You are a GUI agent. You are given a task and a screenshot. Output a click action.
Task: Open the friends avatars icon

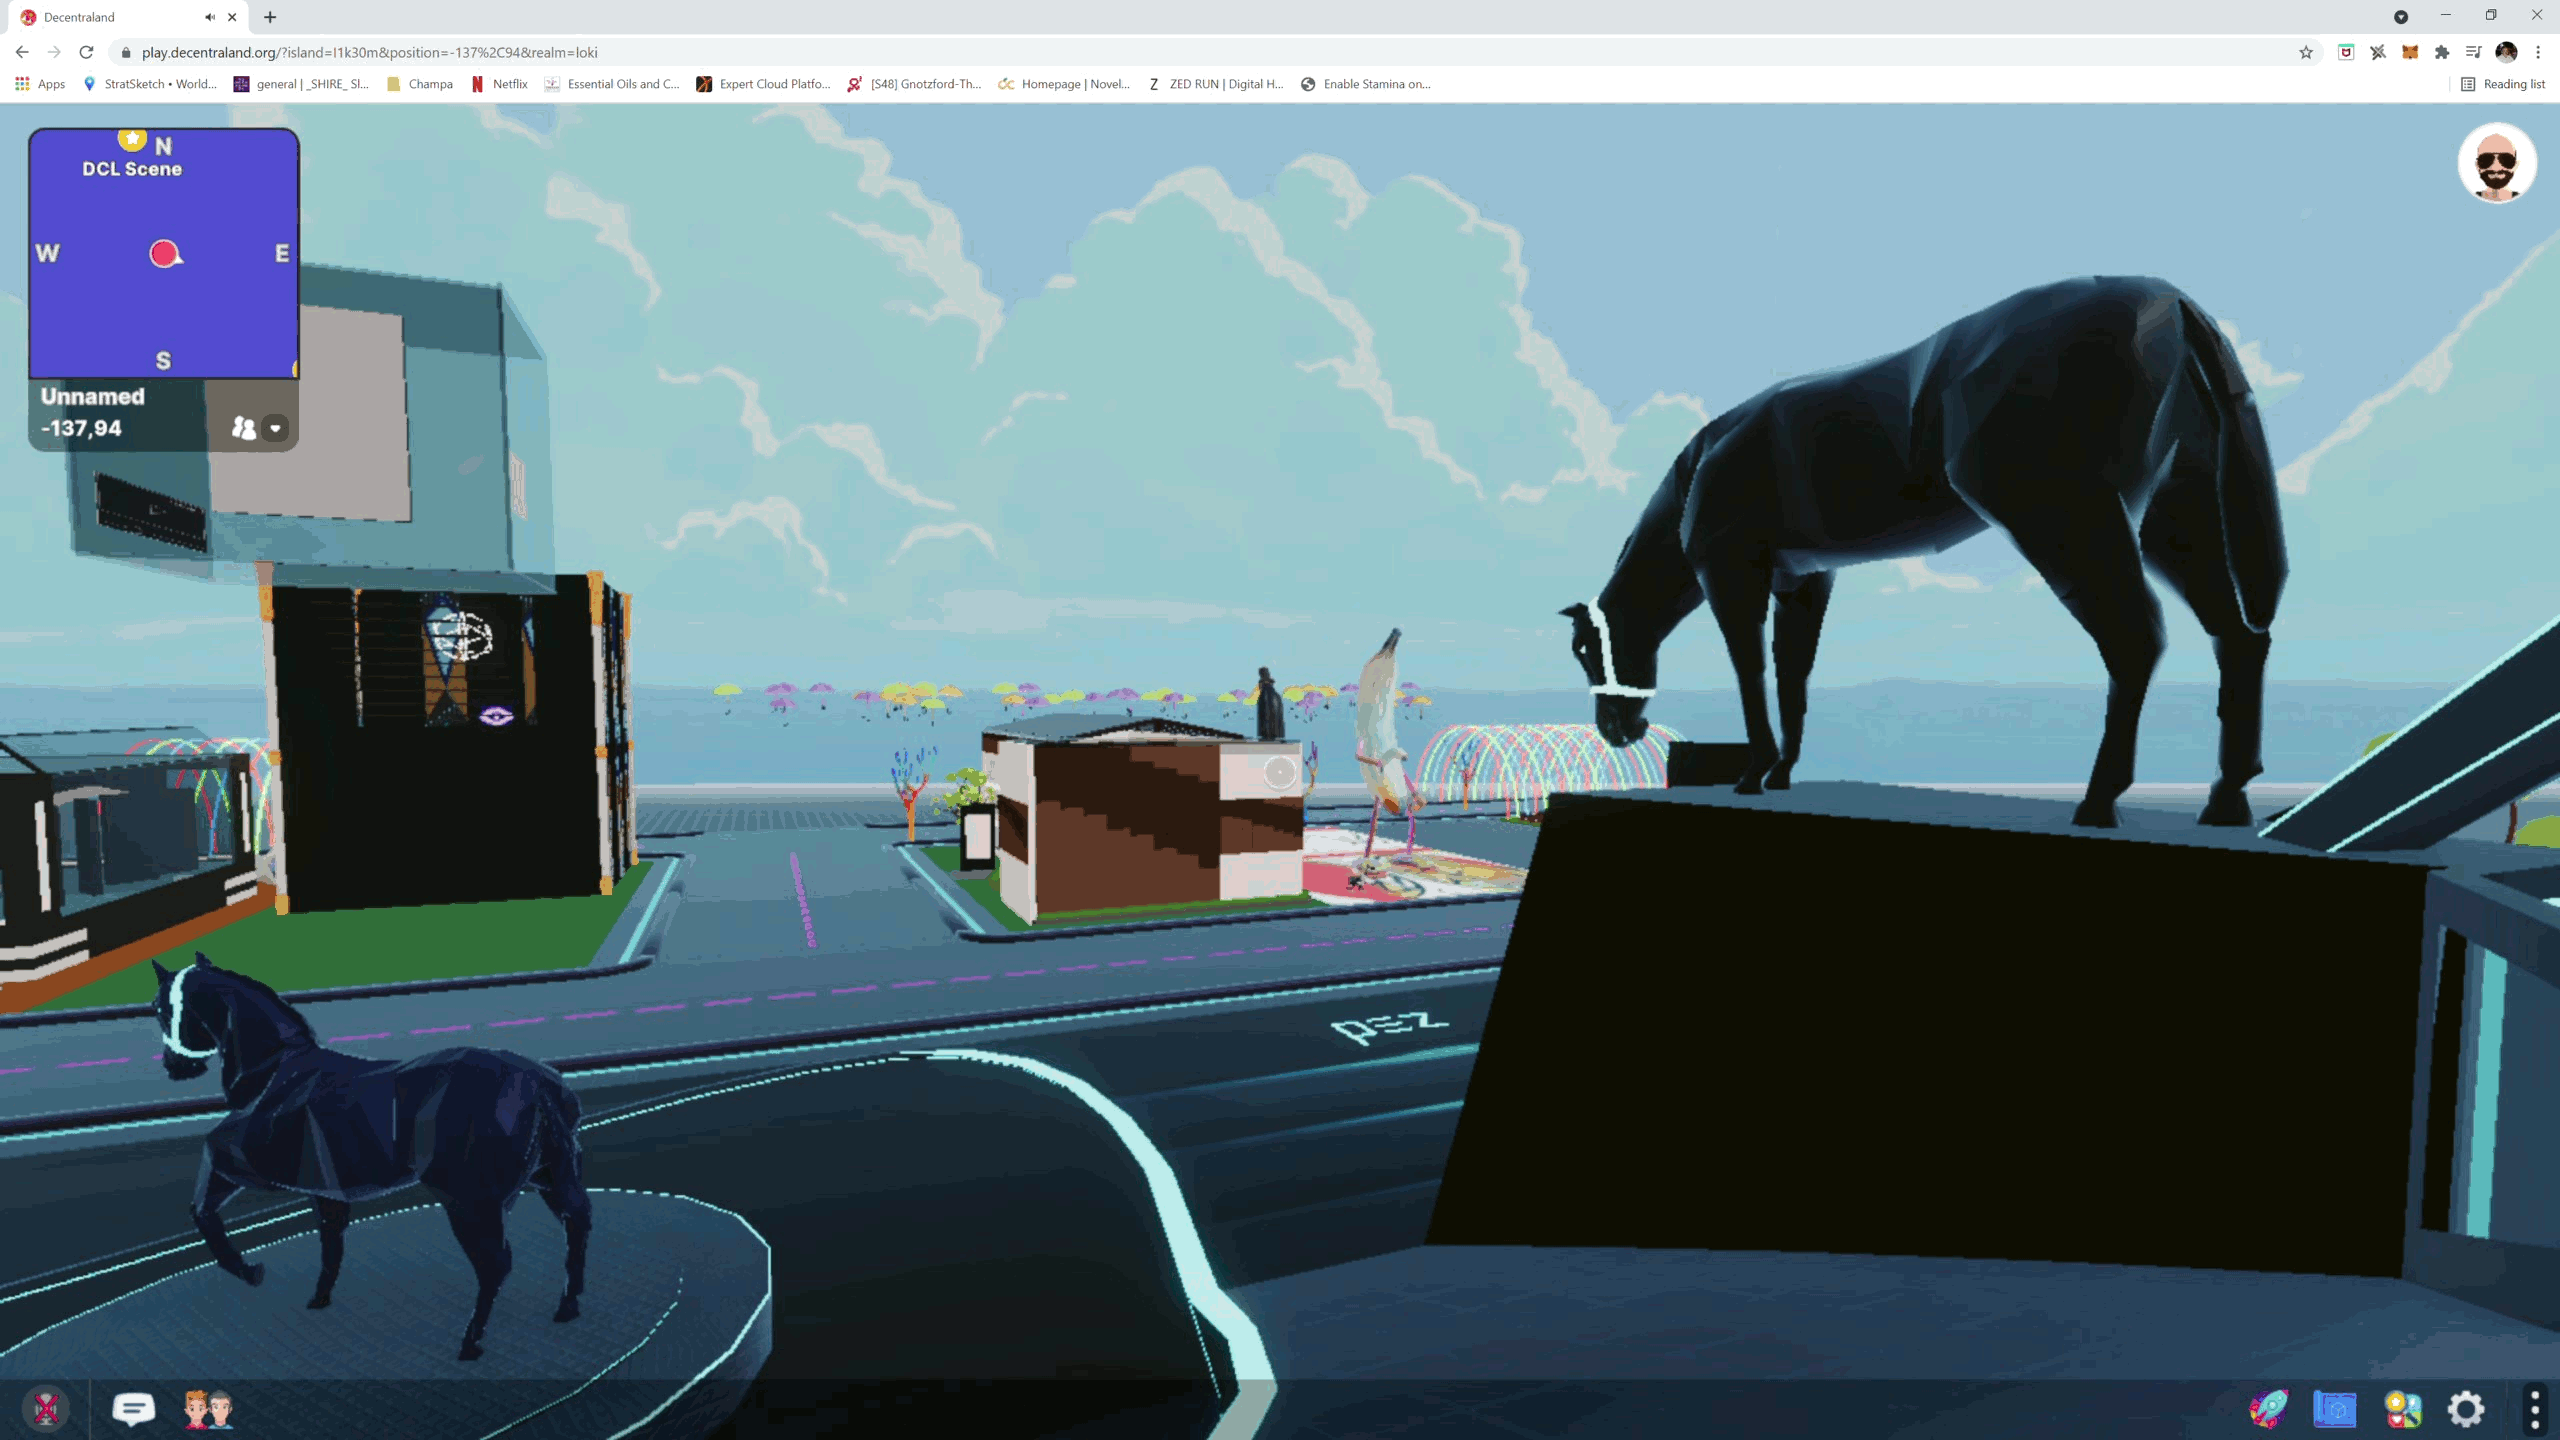pyautogui.click(x=208, y=1409)
